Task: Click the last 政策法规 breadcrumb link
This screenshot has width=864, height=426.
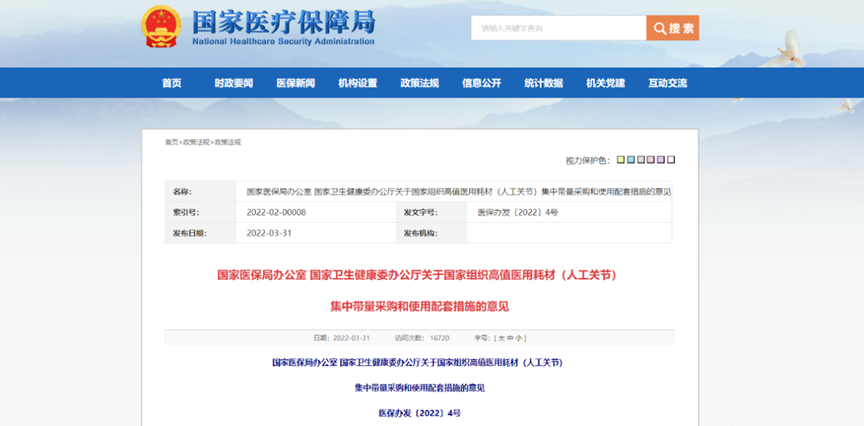Action: click(228, 142)
